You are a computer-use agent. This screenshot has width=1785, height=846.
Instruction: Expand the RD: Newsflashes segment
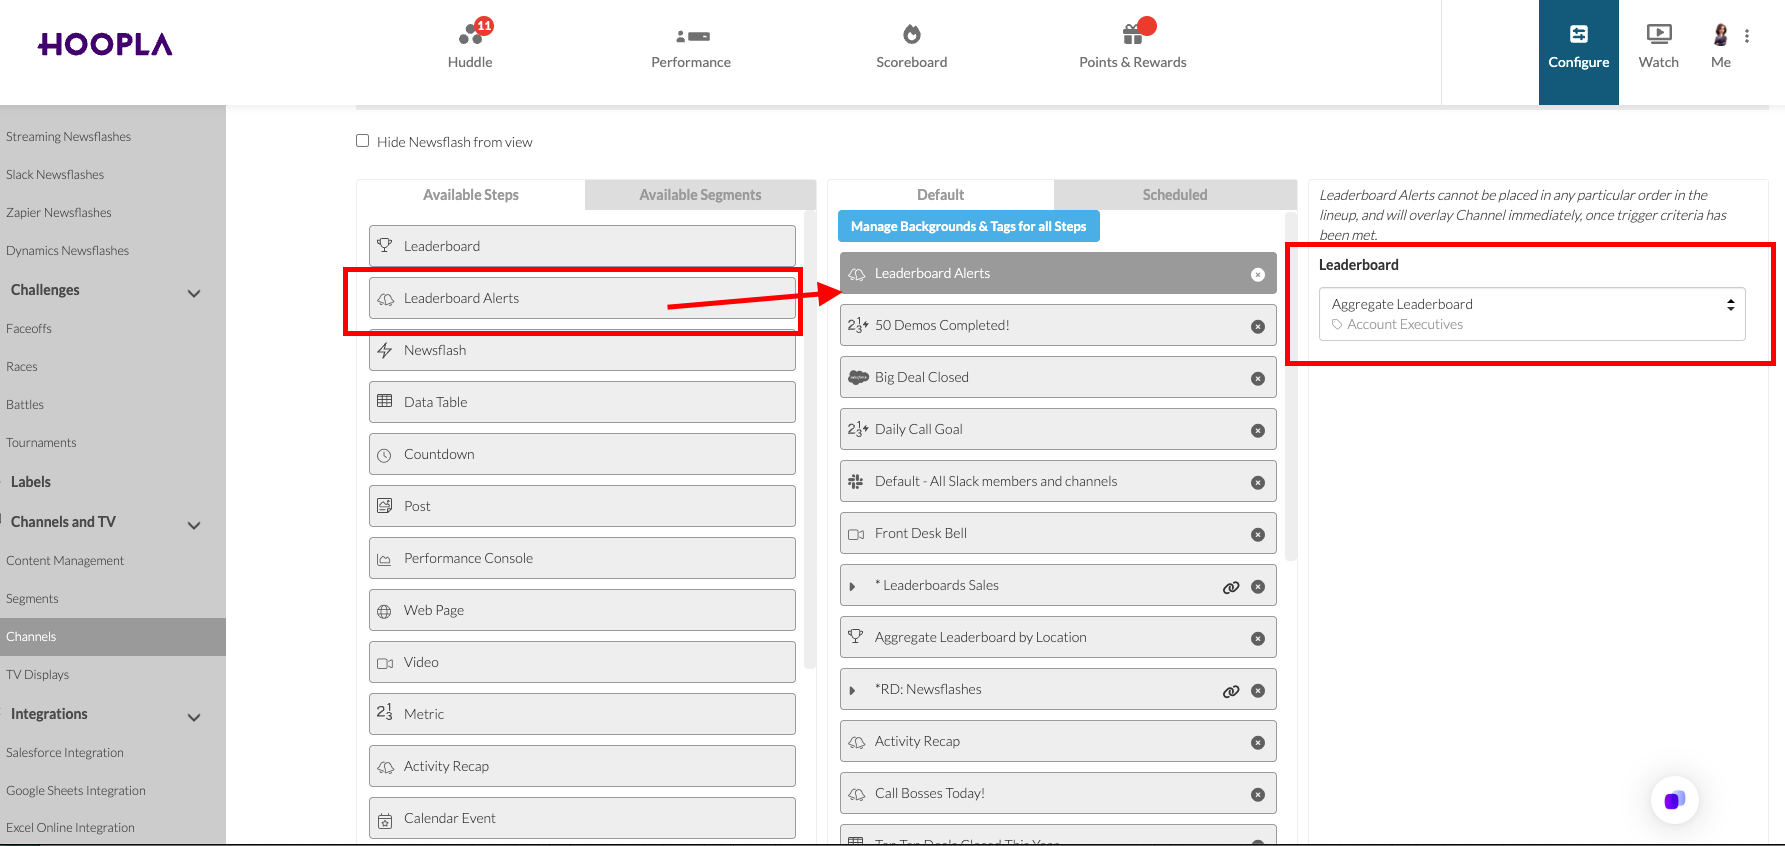click(x=852, y=691)
